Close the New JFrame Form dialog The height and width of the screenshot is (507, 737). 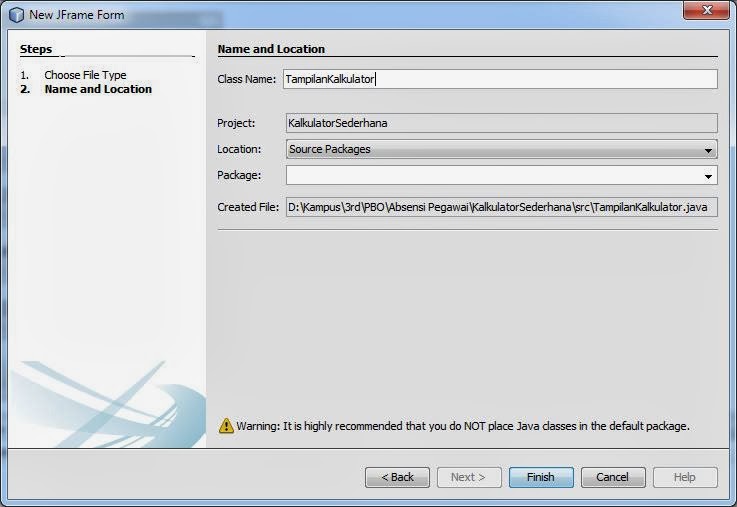[x=706, y=10]
